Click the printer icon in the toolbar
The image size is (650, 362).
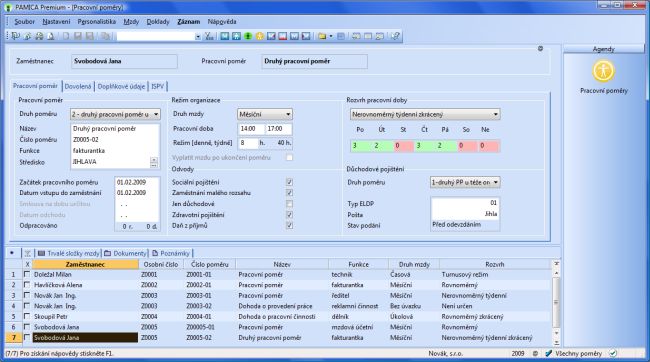(39, 36)
